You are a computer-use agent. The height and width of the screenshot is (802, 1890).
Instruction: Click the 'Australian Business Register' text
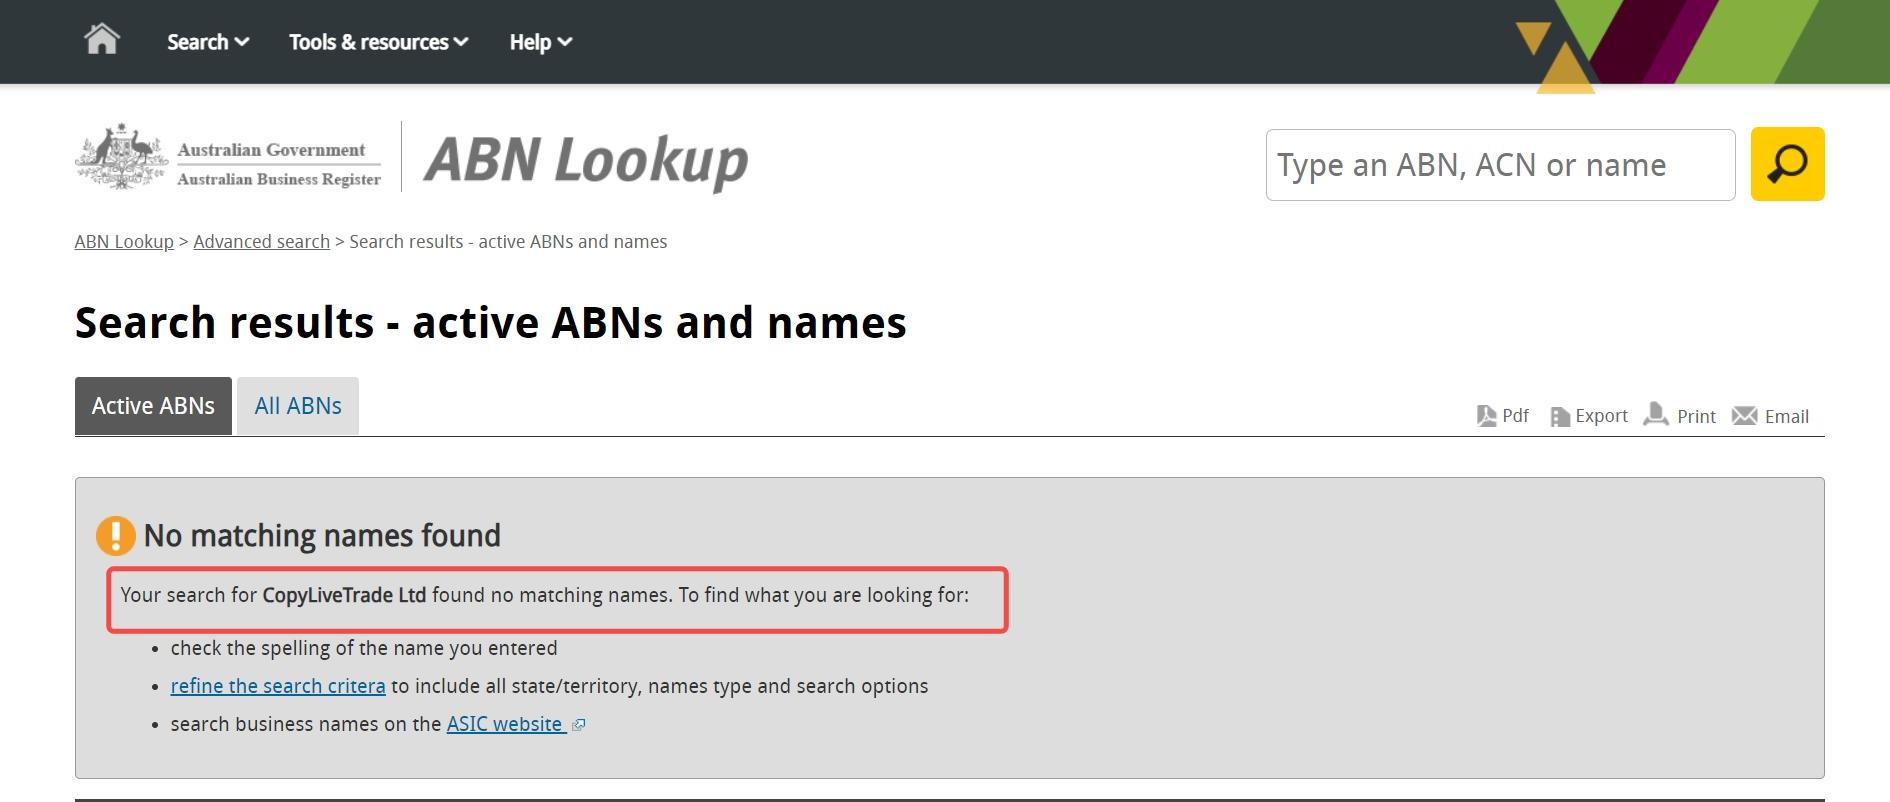pyautogui.click(x=279, y=179)
